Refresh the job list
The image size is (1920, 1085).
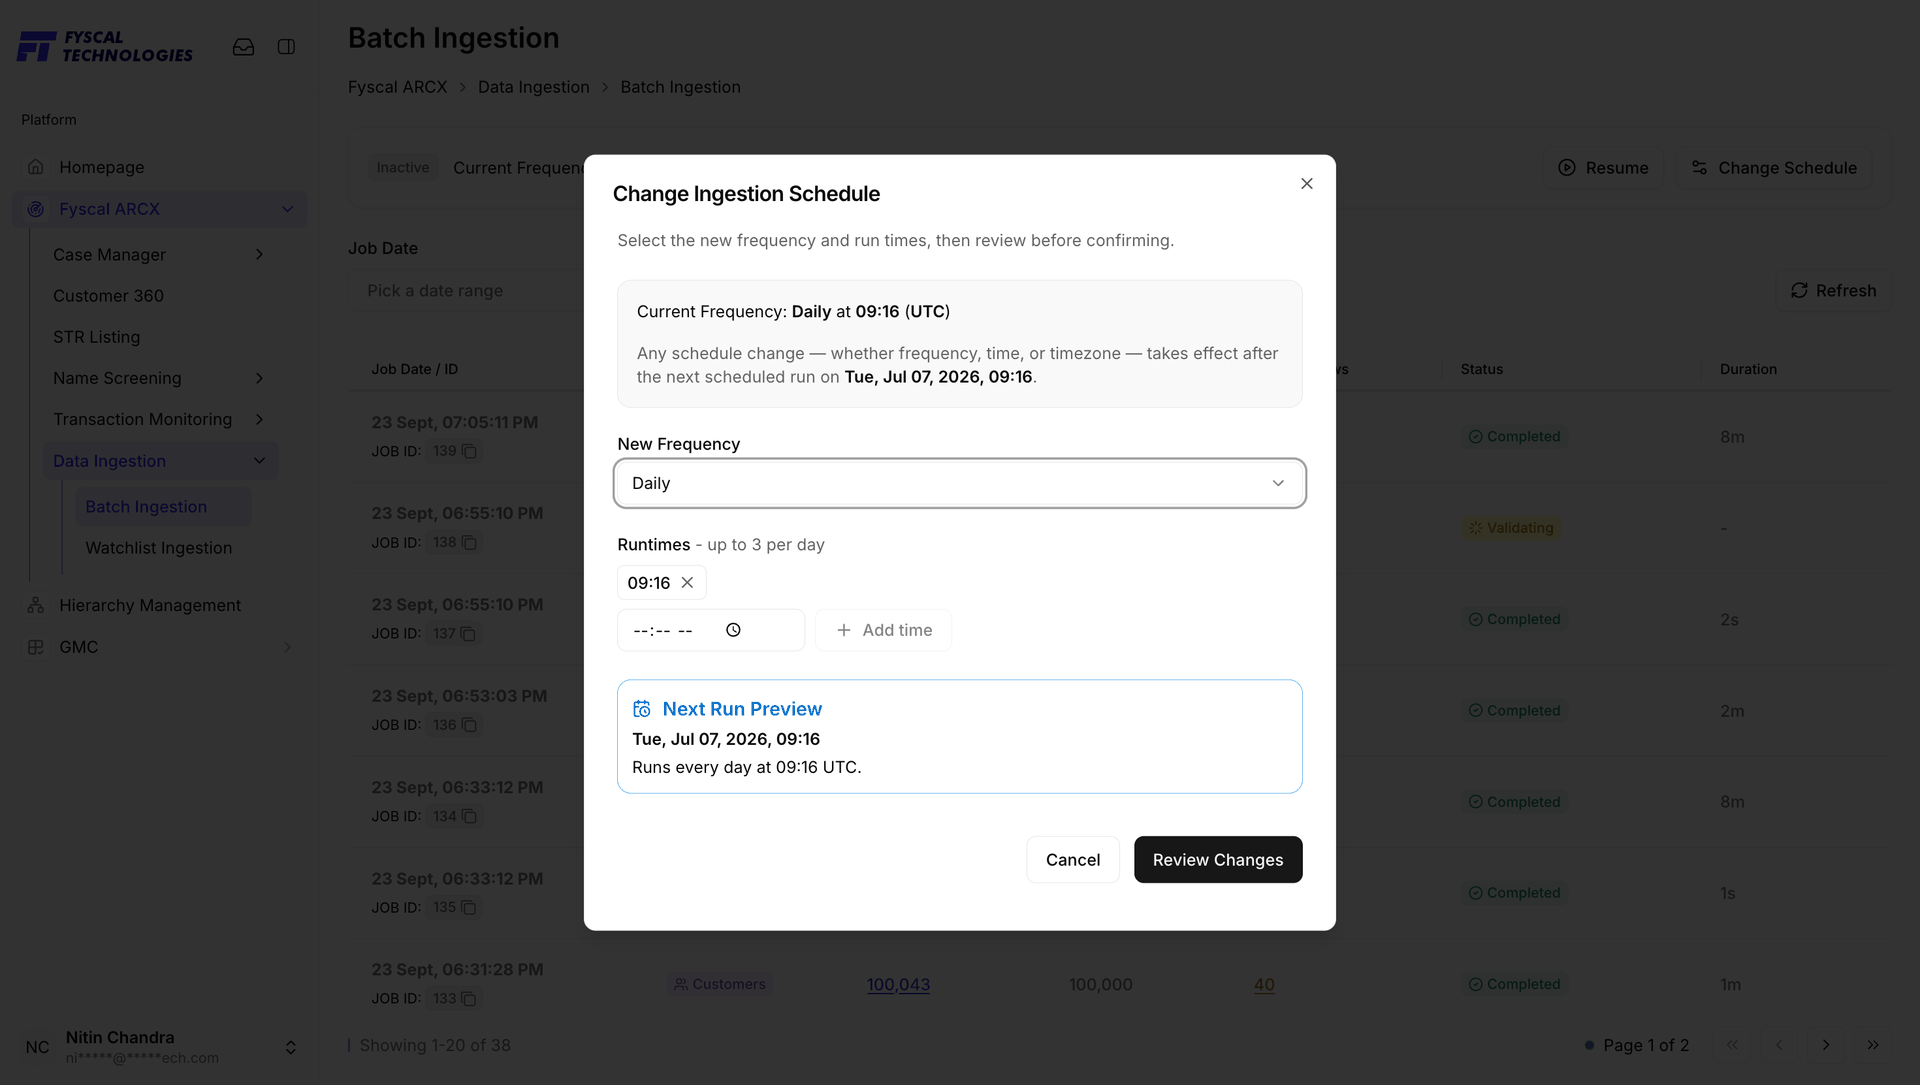pyautogui.click(x=1833, y=291)
